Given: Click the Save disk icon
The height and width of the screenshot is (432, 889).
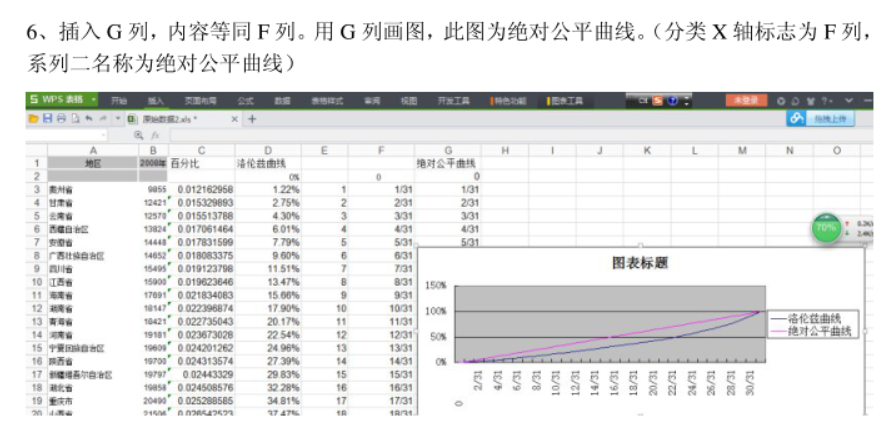Looking at the screenshot, I should 48,119.
